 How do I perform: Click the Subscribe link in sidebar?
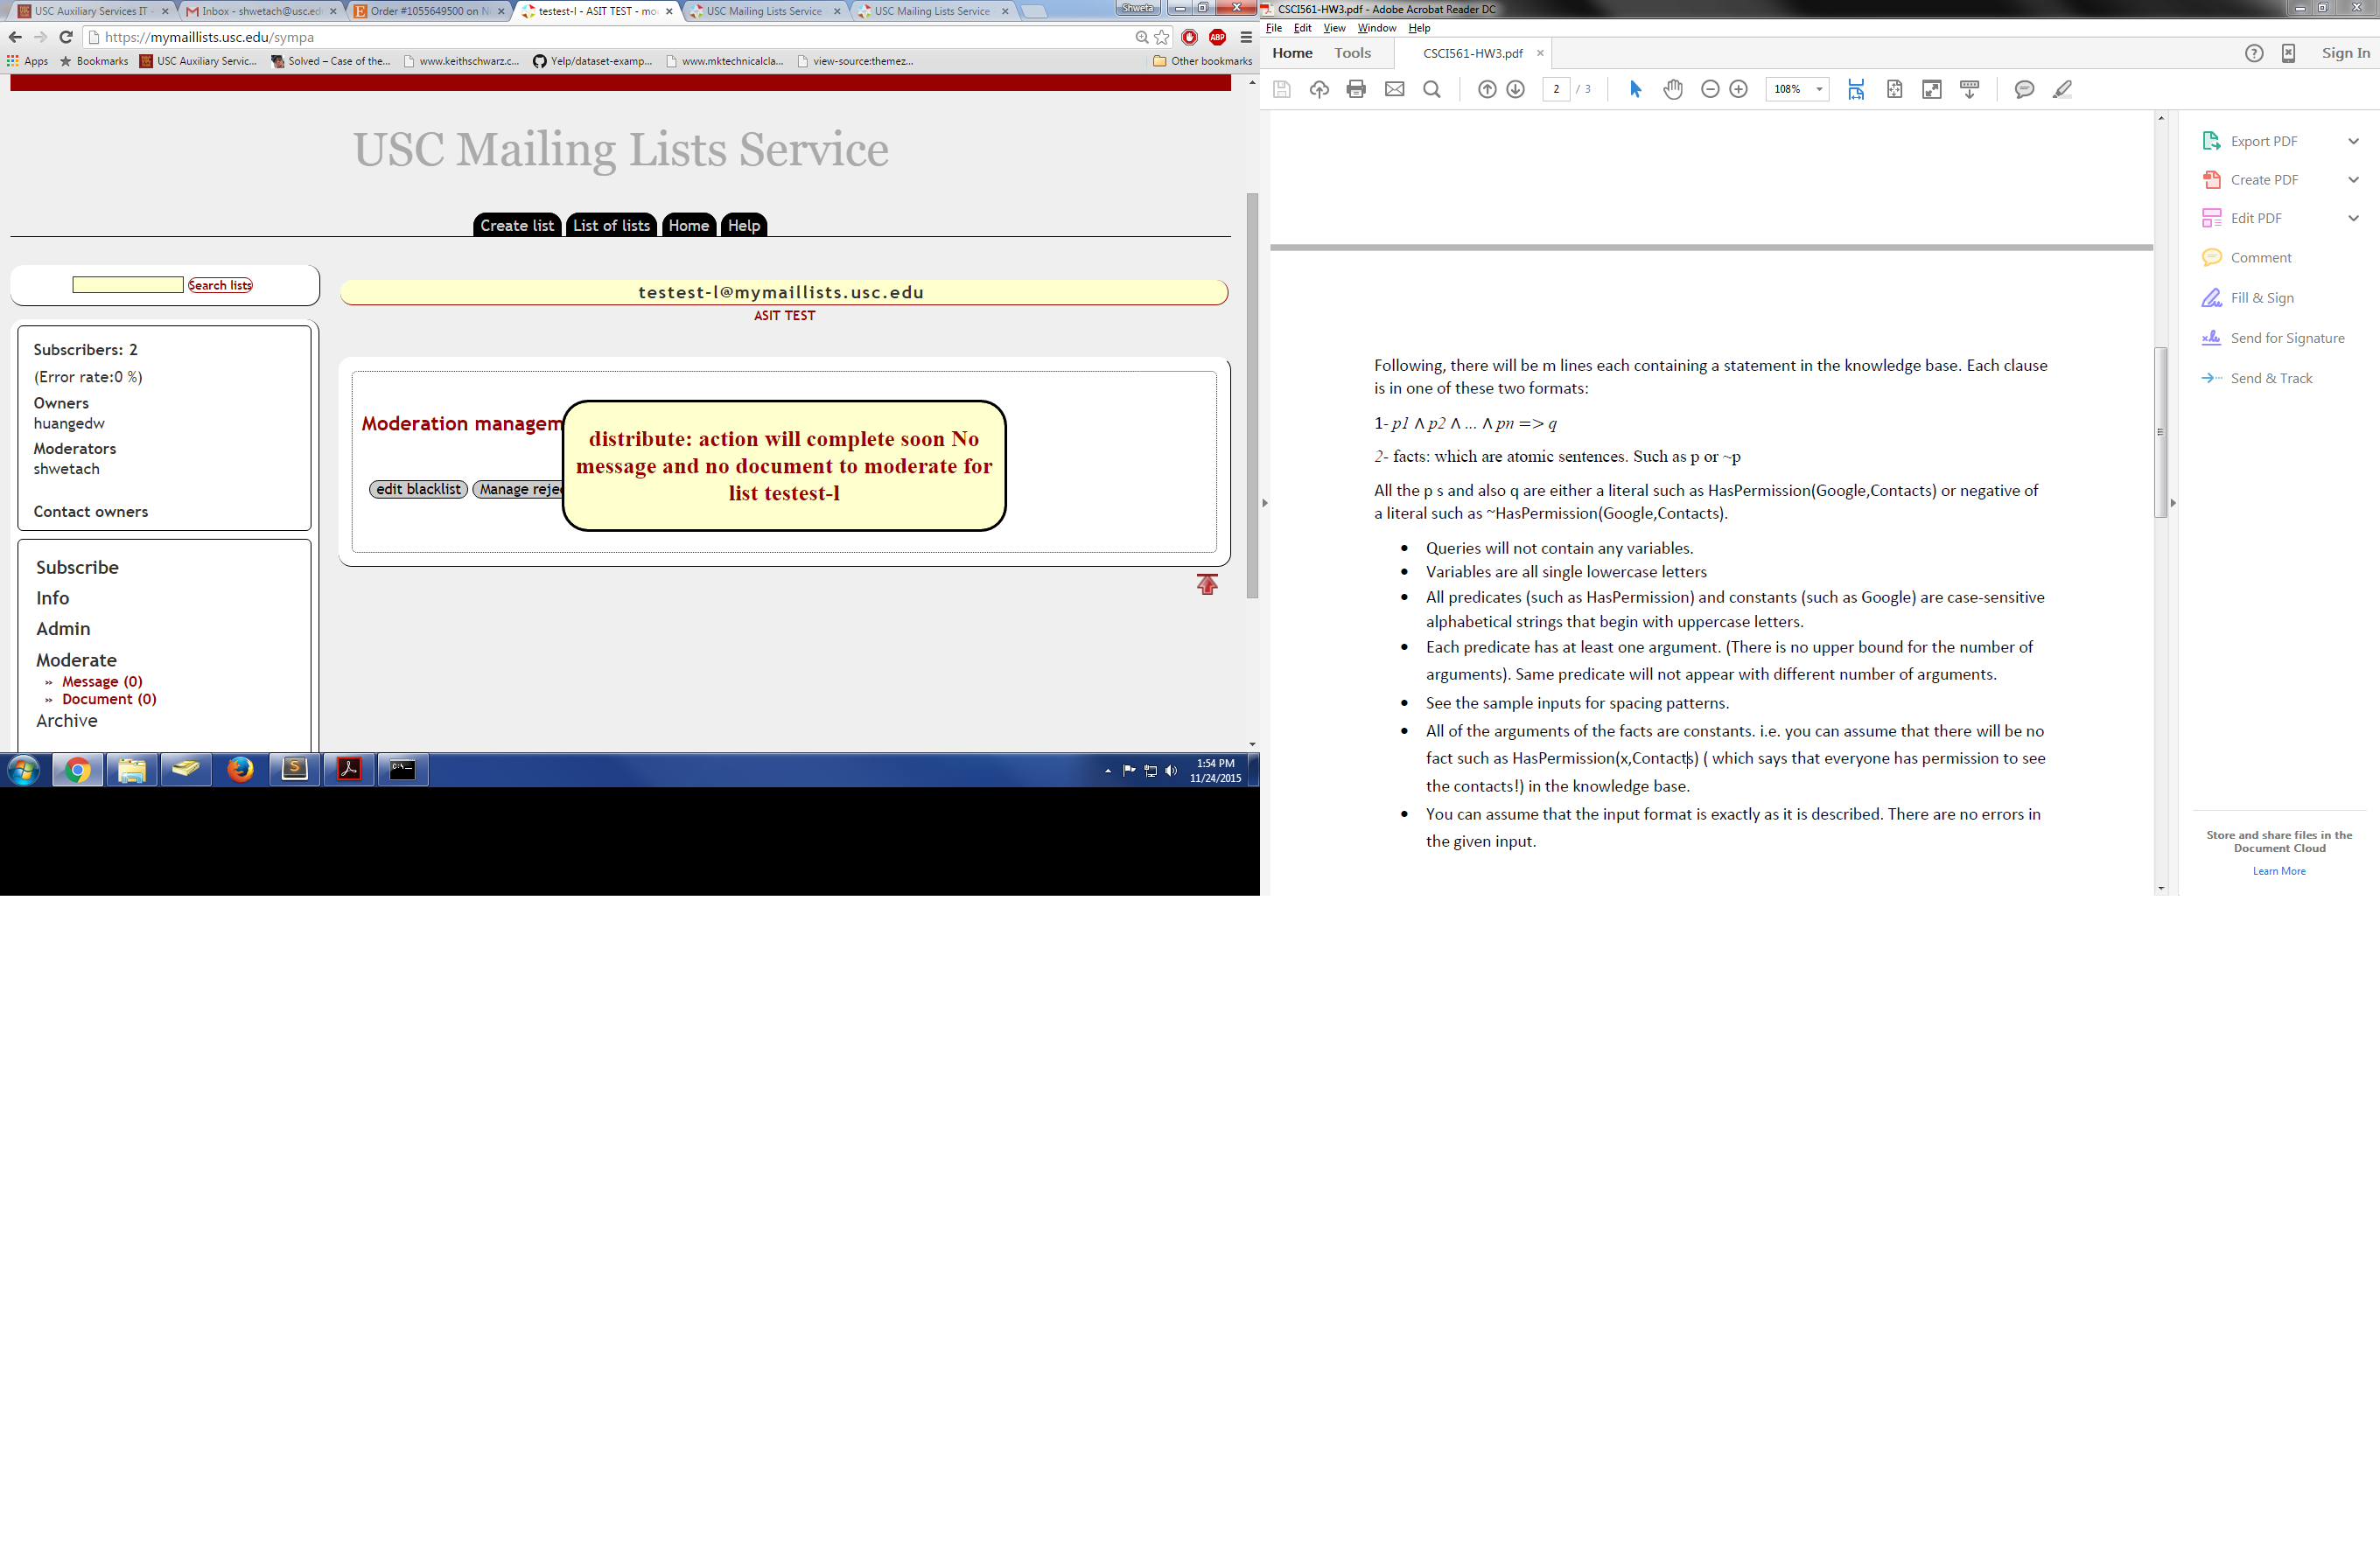coord(77,567)
